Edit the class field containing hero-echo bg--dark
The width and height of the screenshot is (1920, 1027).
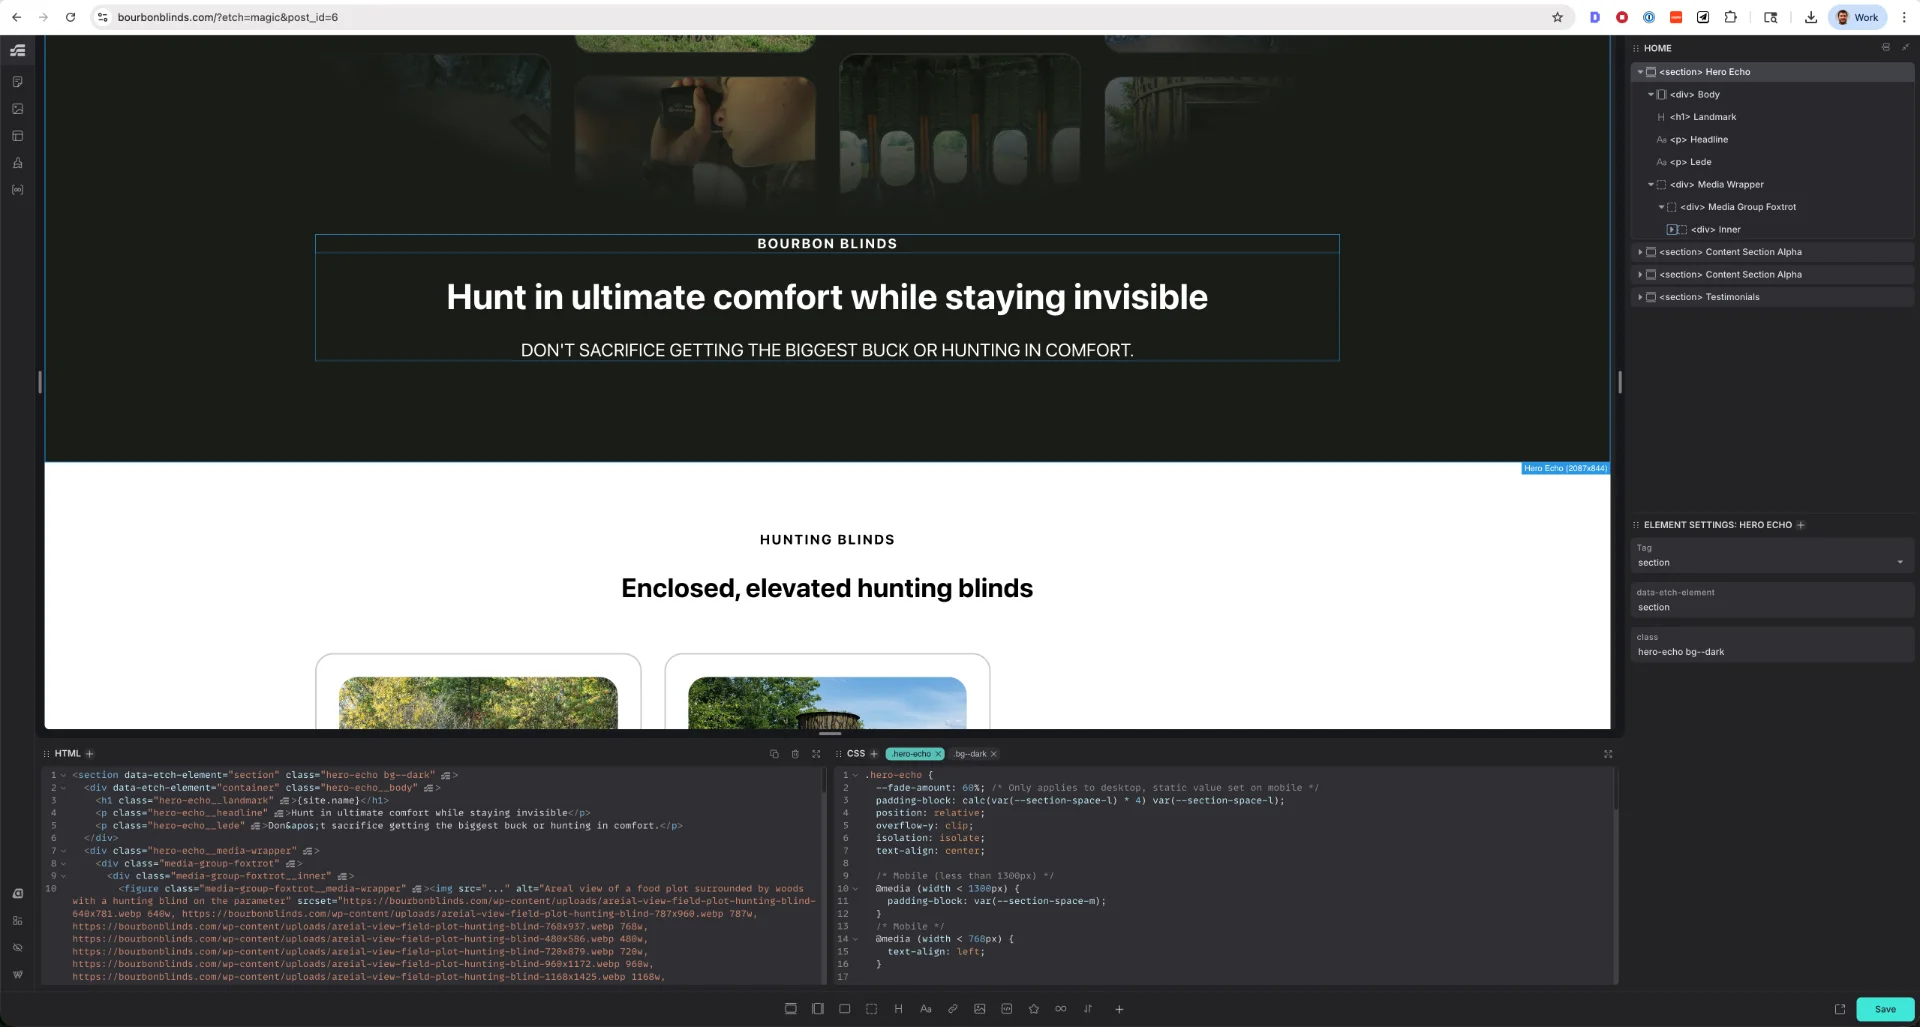coord(1771,652)
